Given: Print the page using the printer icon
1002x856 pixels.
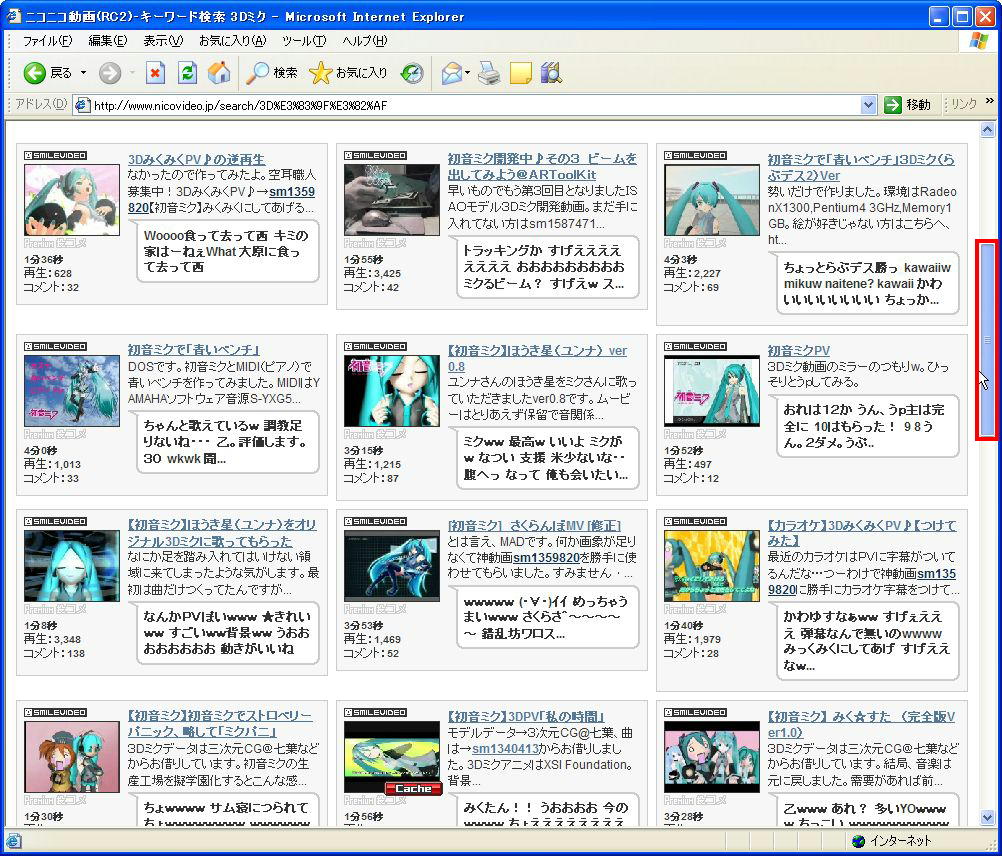Looking at the screenshot, I should (489, 73).
